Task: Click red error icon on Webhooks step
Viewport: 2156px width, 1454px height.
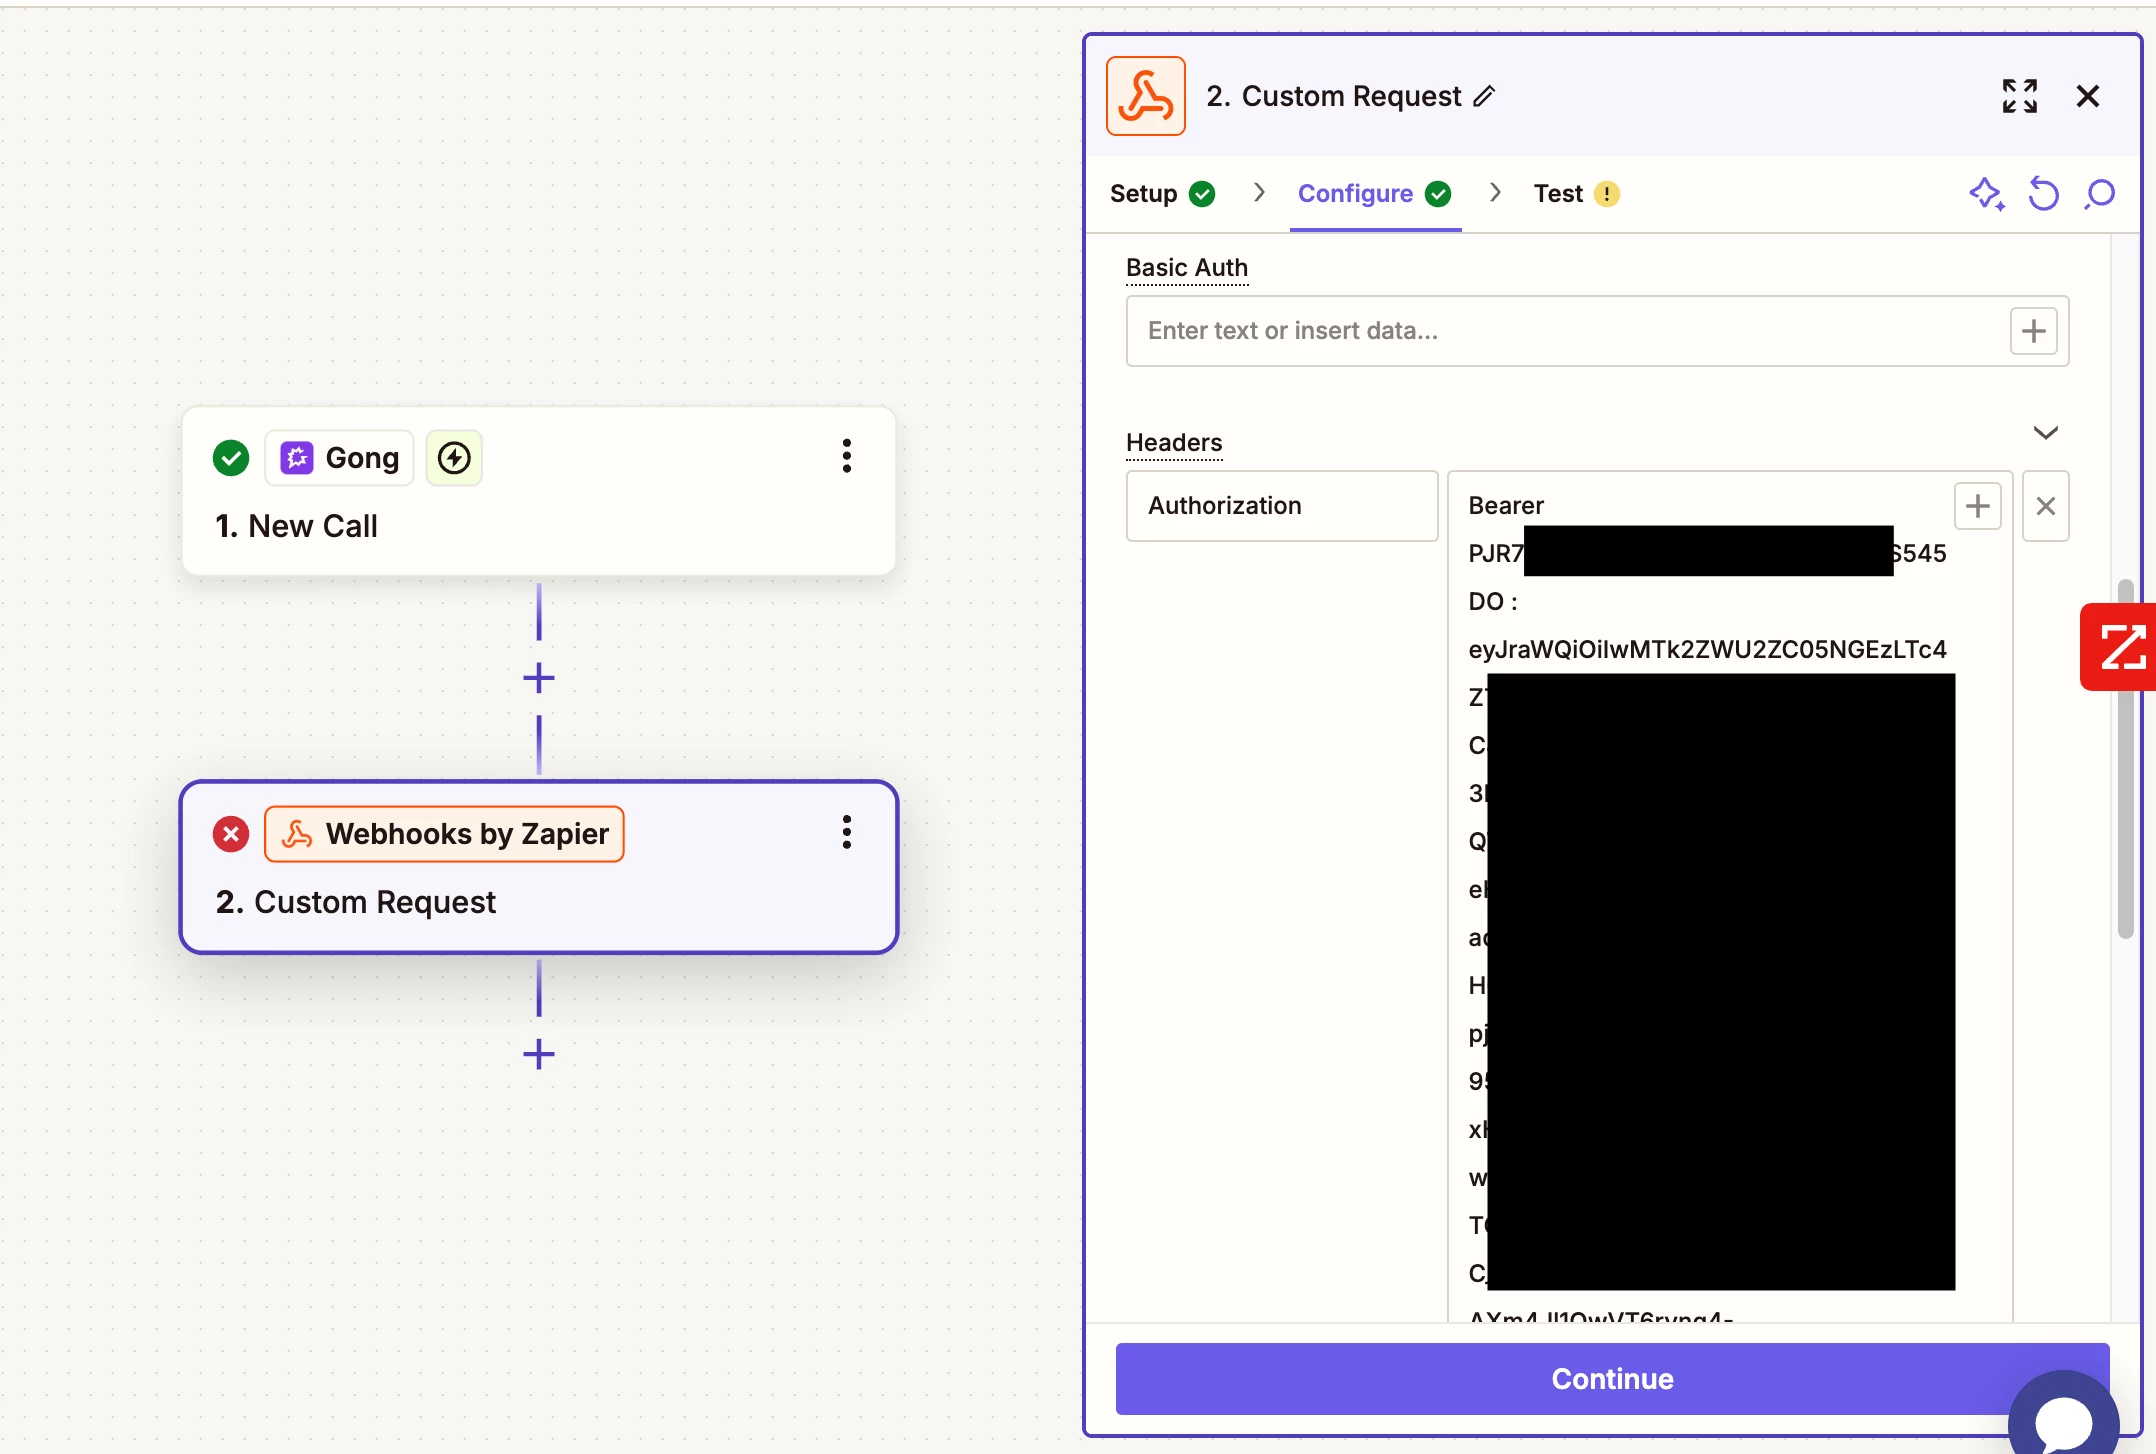Action: click(231, 834)
